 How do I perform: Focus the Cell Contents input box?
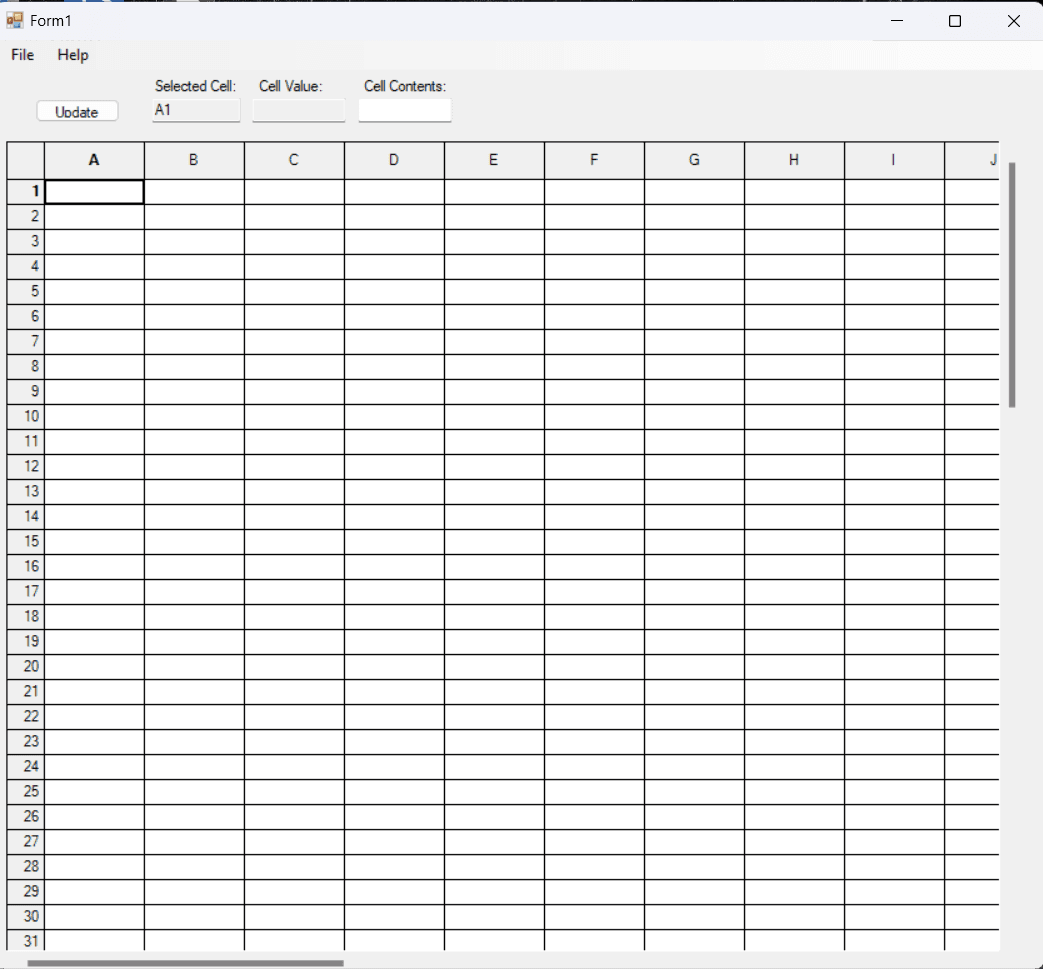pyautogui.click(x=404, y=111)
